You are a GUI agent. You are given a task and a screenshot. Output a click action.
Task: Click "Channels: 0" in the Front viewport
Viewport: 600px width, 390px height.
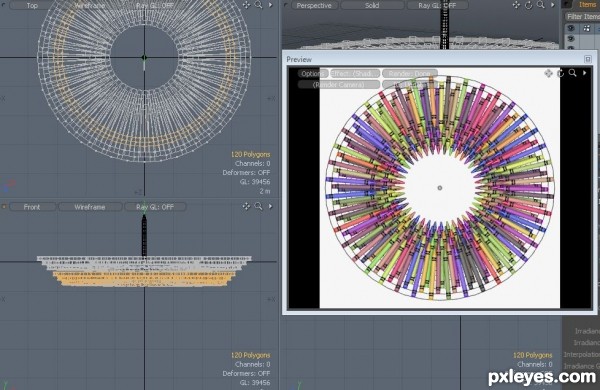[x=253, y=364]
